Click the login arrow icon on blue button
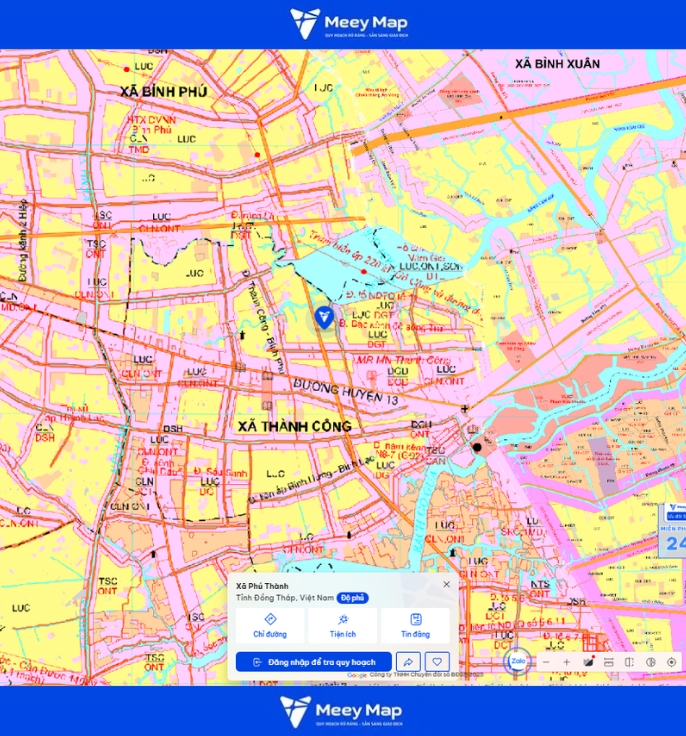This screenshot has width=686, height=736. 257,662
